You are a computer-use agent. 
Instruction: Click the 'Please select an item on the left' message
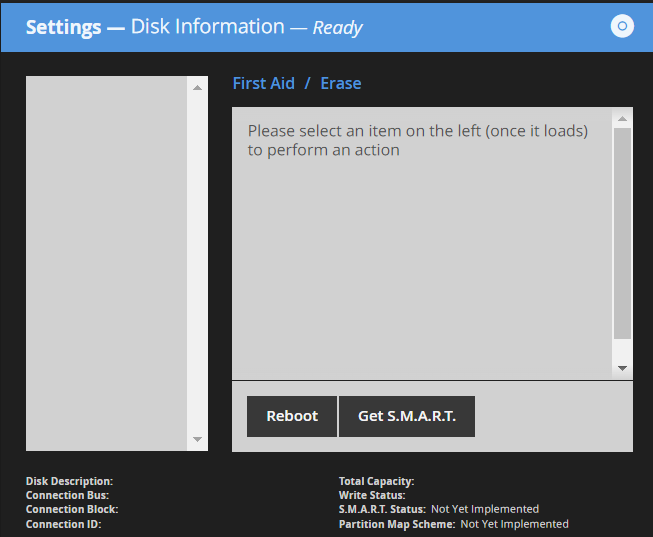click(x=418, y=140)
